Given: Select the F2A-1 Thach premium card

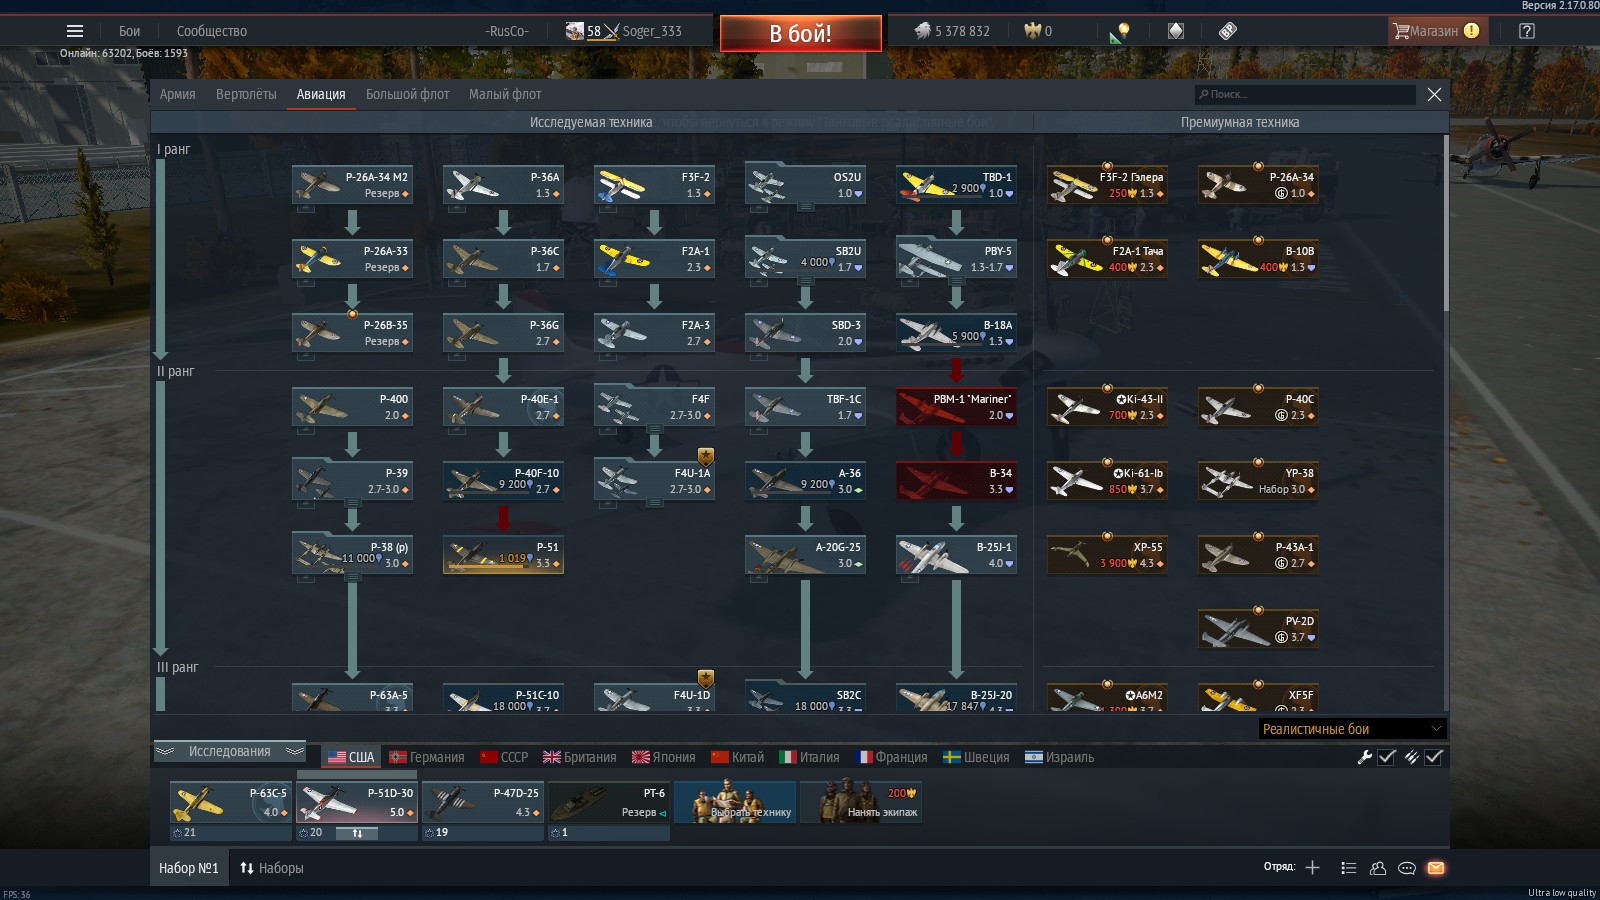Looking at the screenshot, I should coord(1107,259).
